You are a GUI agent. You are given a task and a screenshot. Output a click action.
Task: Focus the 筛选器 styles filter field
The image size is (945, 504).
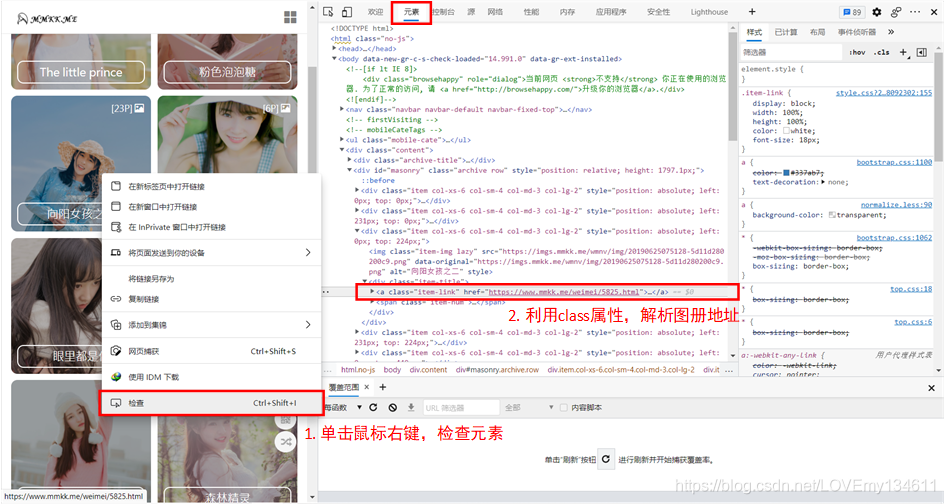(791, 52)
